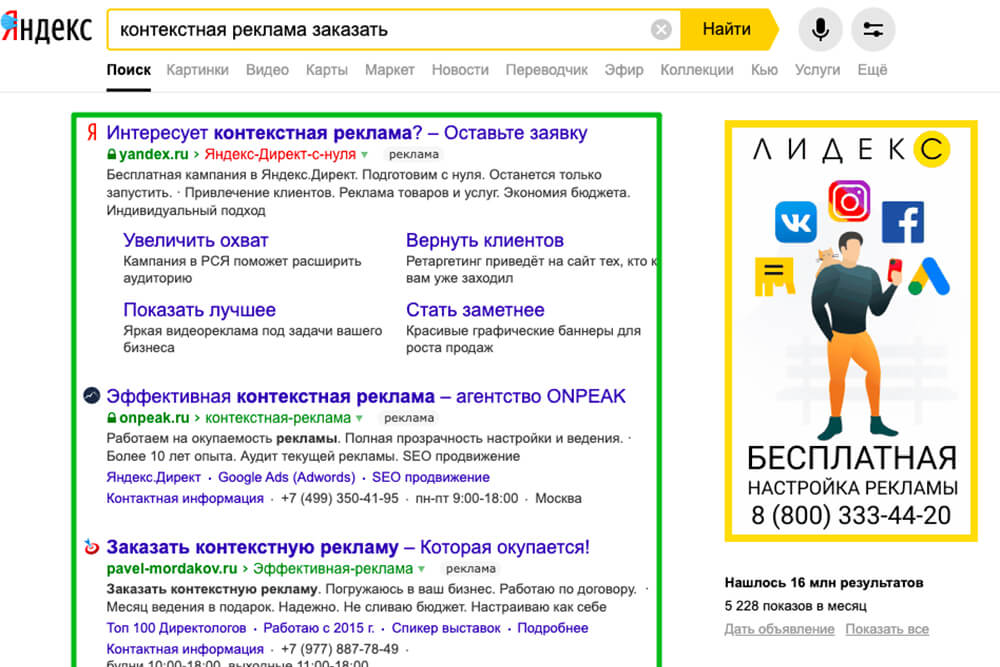1000x667 pixels.
Task: Click the pavel-mordakov.ru favicon
Action: (x=92, y=546)
